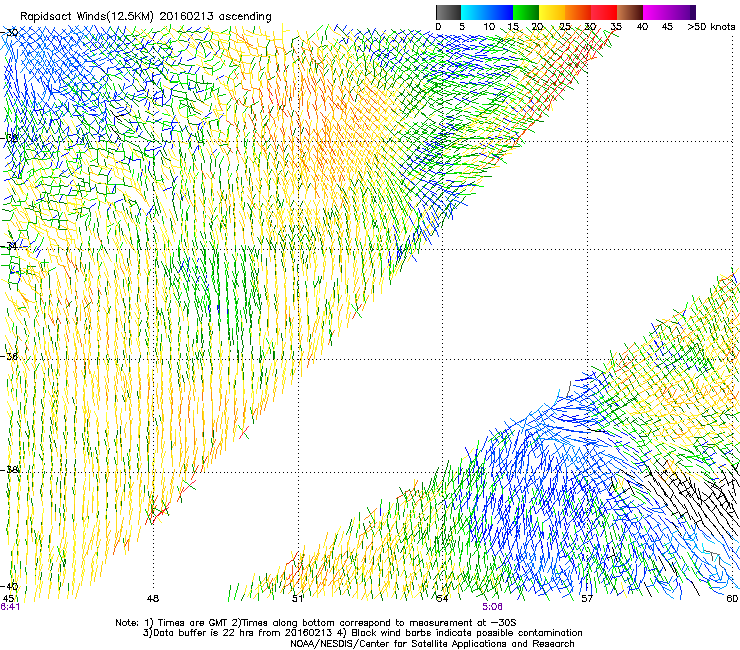Click the magenta 40-45 knots legend swatch
The width and height of the screenshot is (740, 650).
tap(656, 12)
